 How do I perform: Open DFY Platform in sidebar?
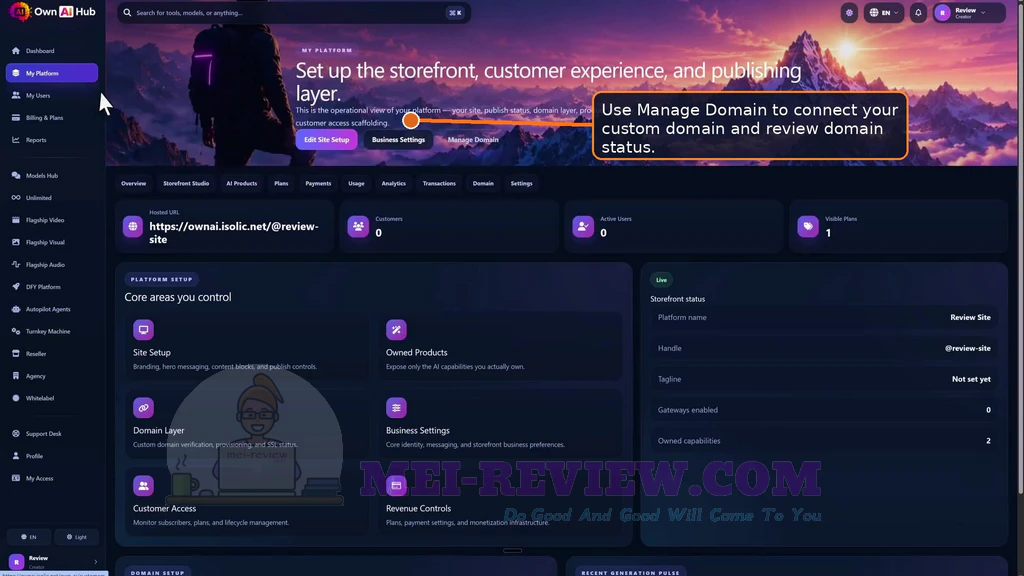[52, 287]
